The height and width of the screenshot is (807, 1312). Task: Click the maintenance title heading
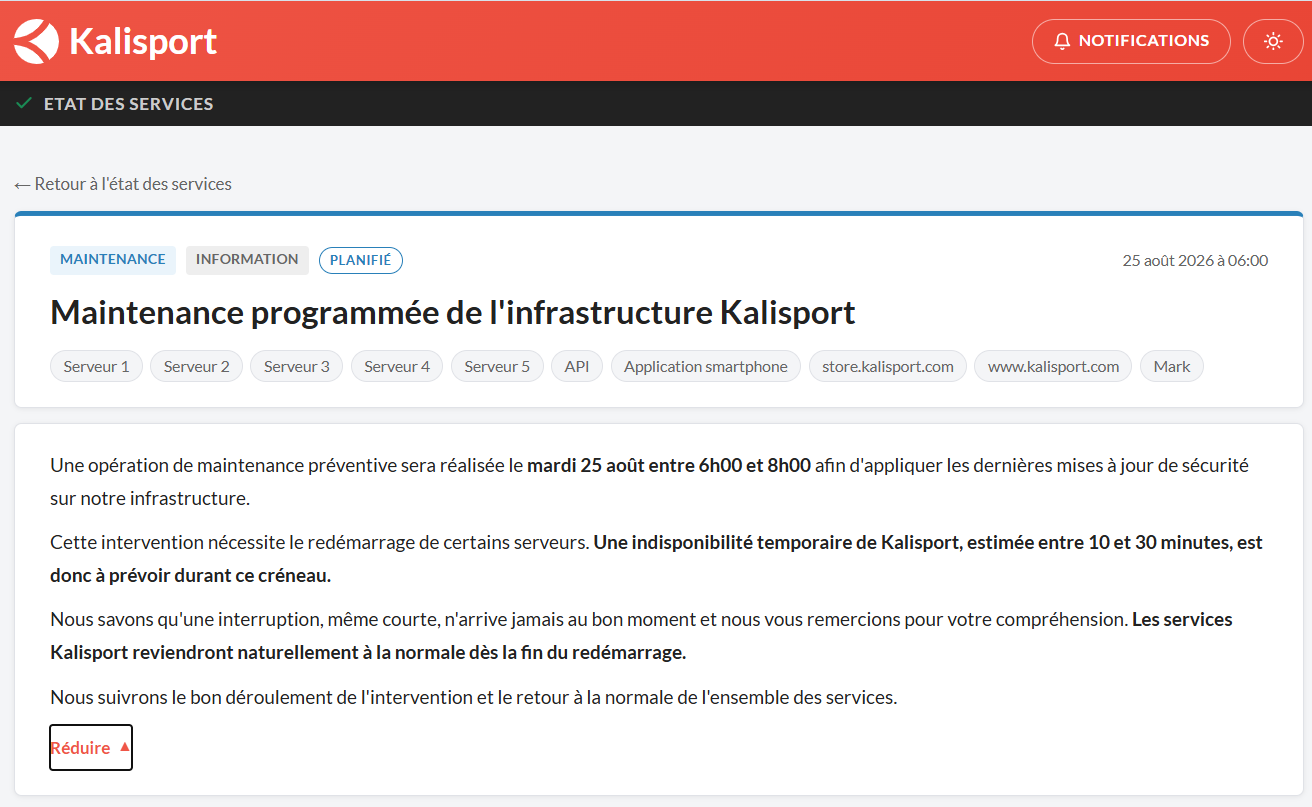click(x=453, y=313)
